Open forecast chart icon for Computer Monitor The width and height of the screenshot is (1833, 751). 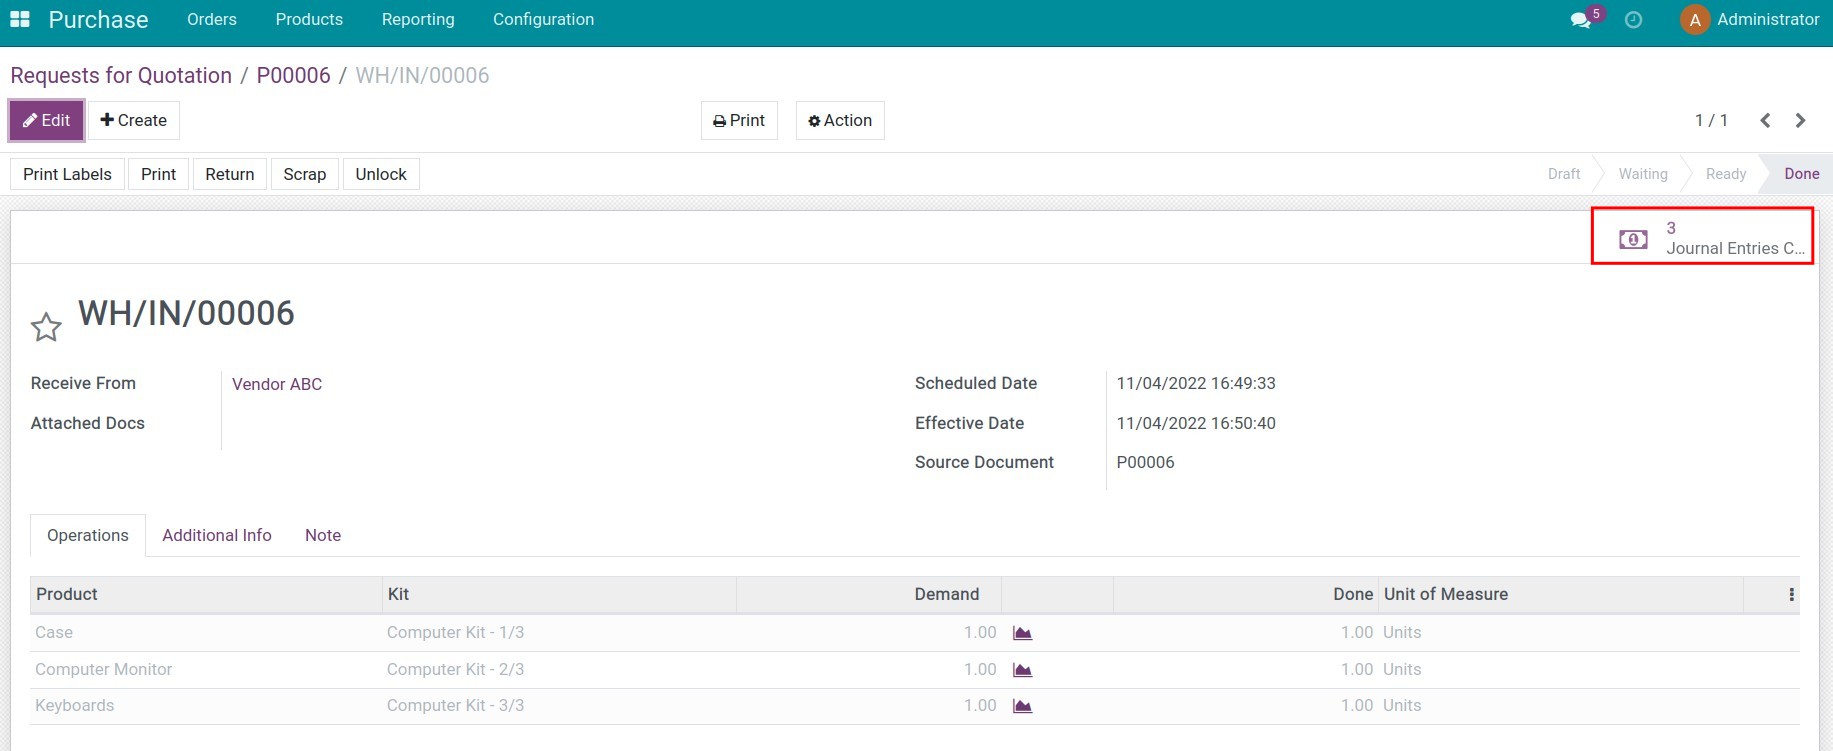click(x=1022, y=670)
